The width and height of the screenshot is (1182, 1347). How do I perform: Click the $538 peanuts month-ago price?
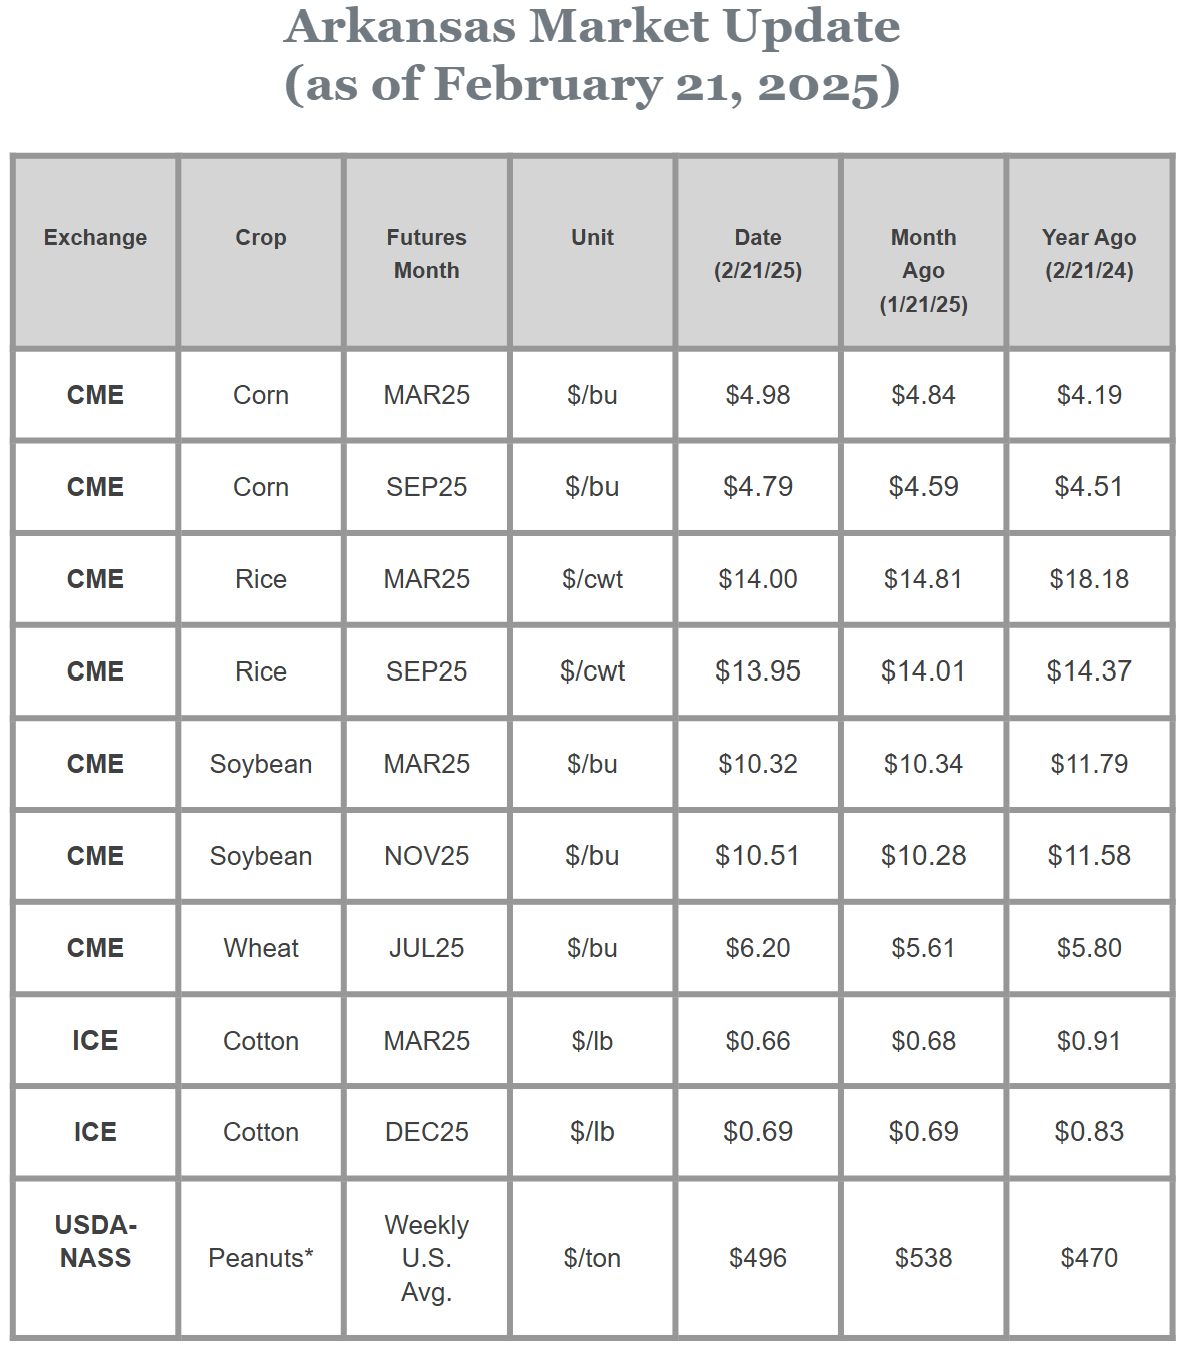click(923, 1258)
